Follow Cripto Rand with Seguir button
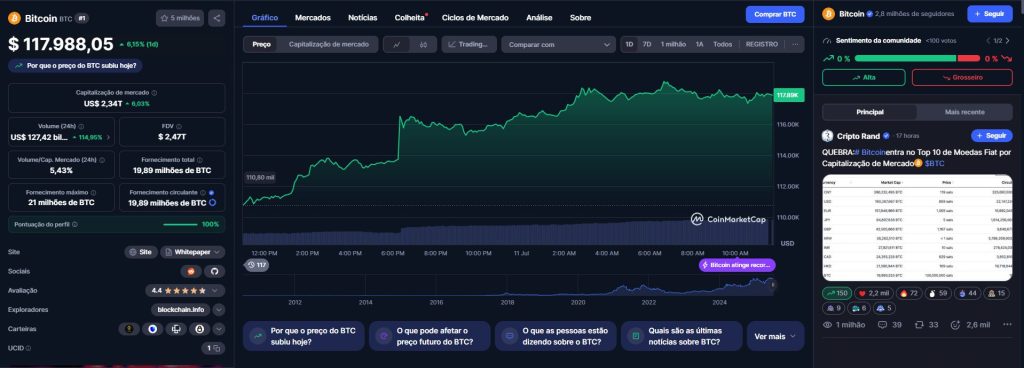 [x=991, y=136]
